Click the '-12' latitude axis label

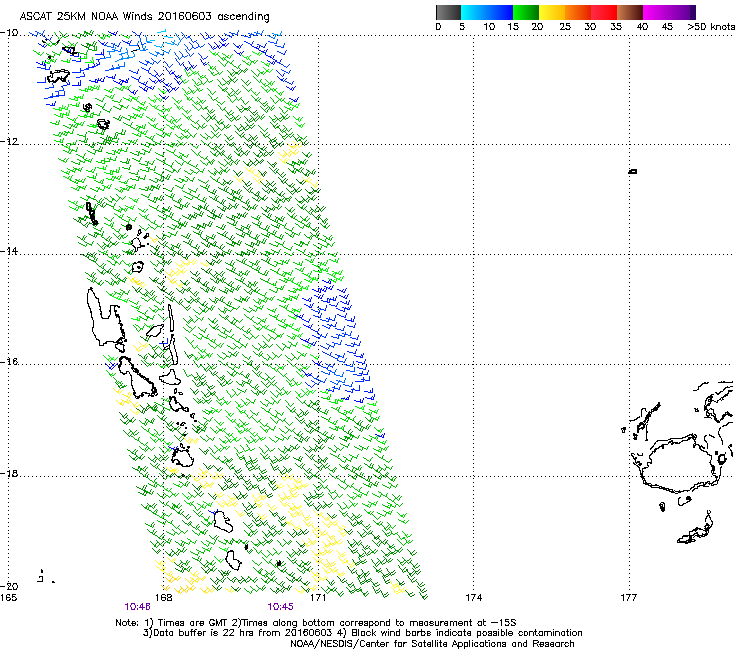[x=9, y=142]
